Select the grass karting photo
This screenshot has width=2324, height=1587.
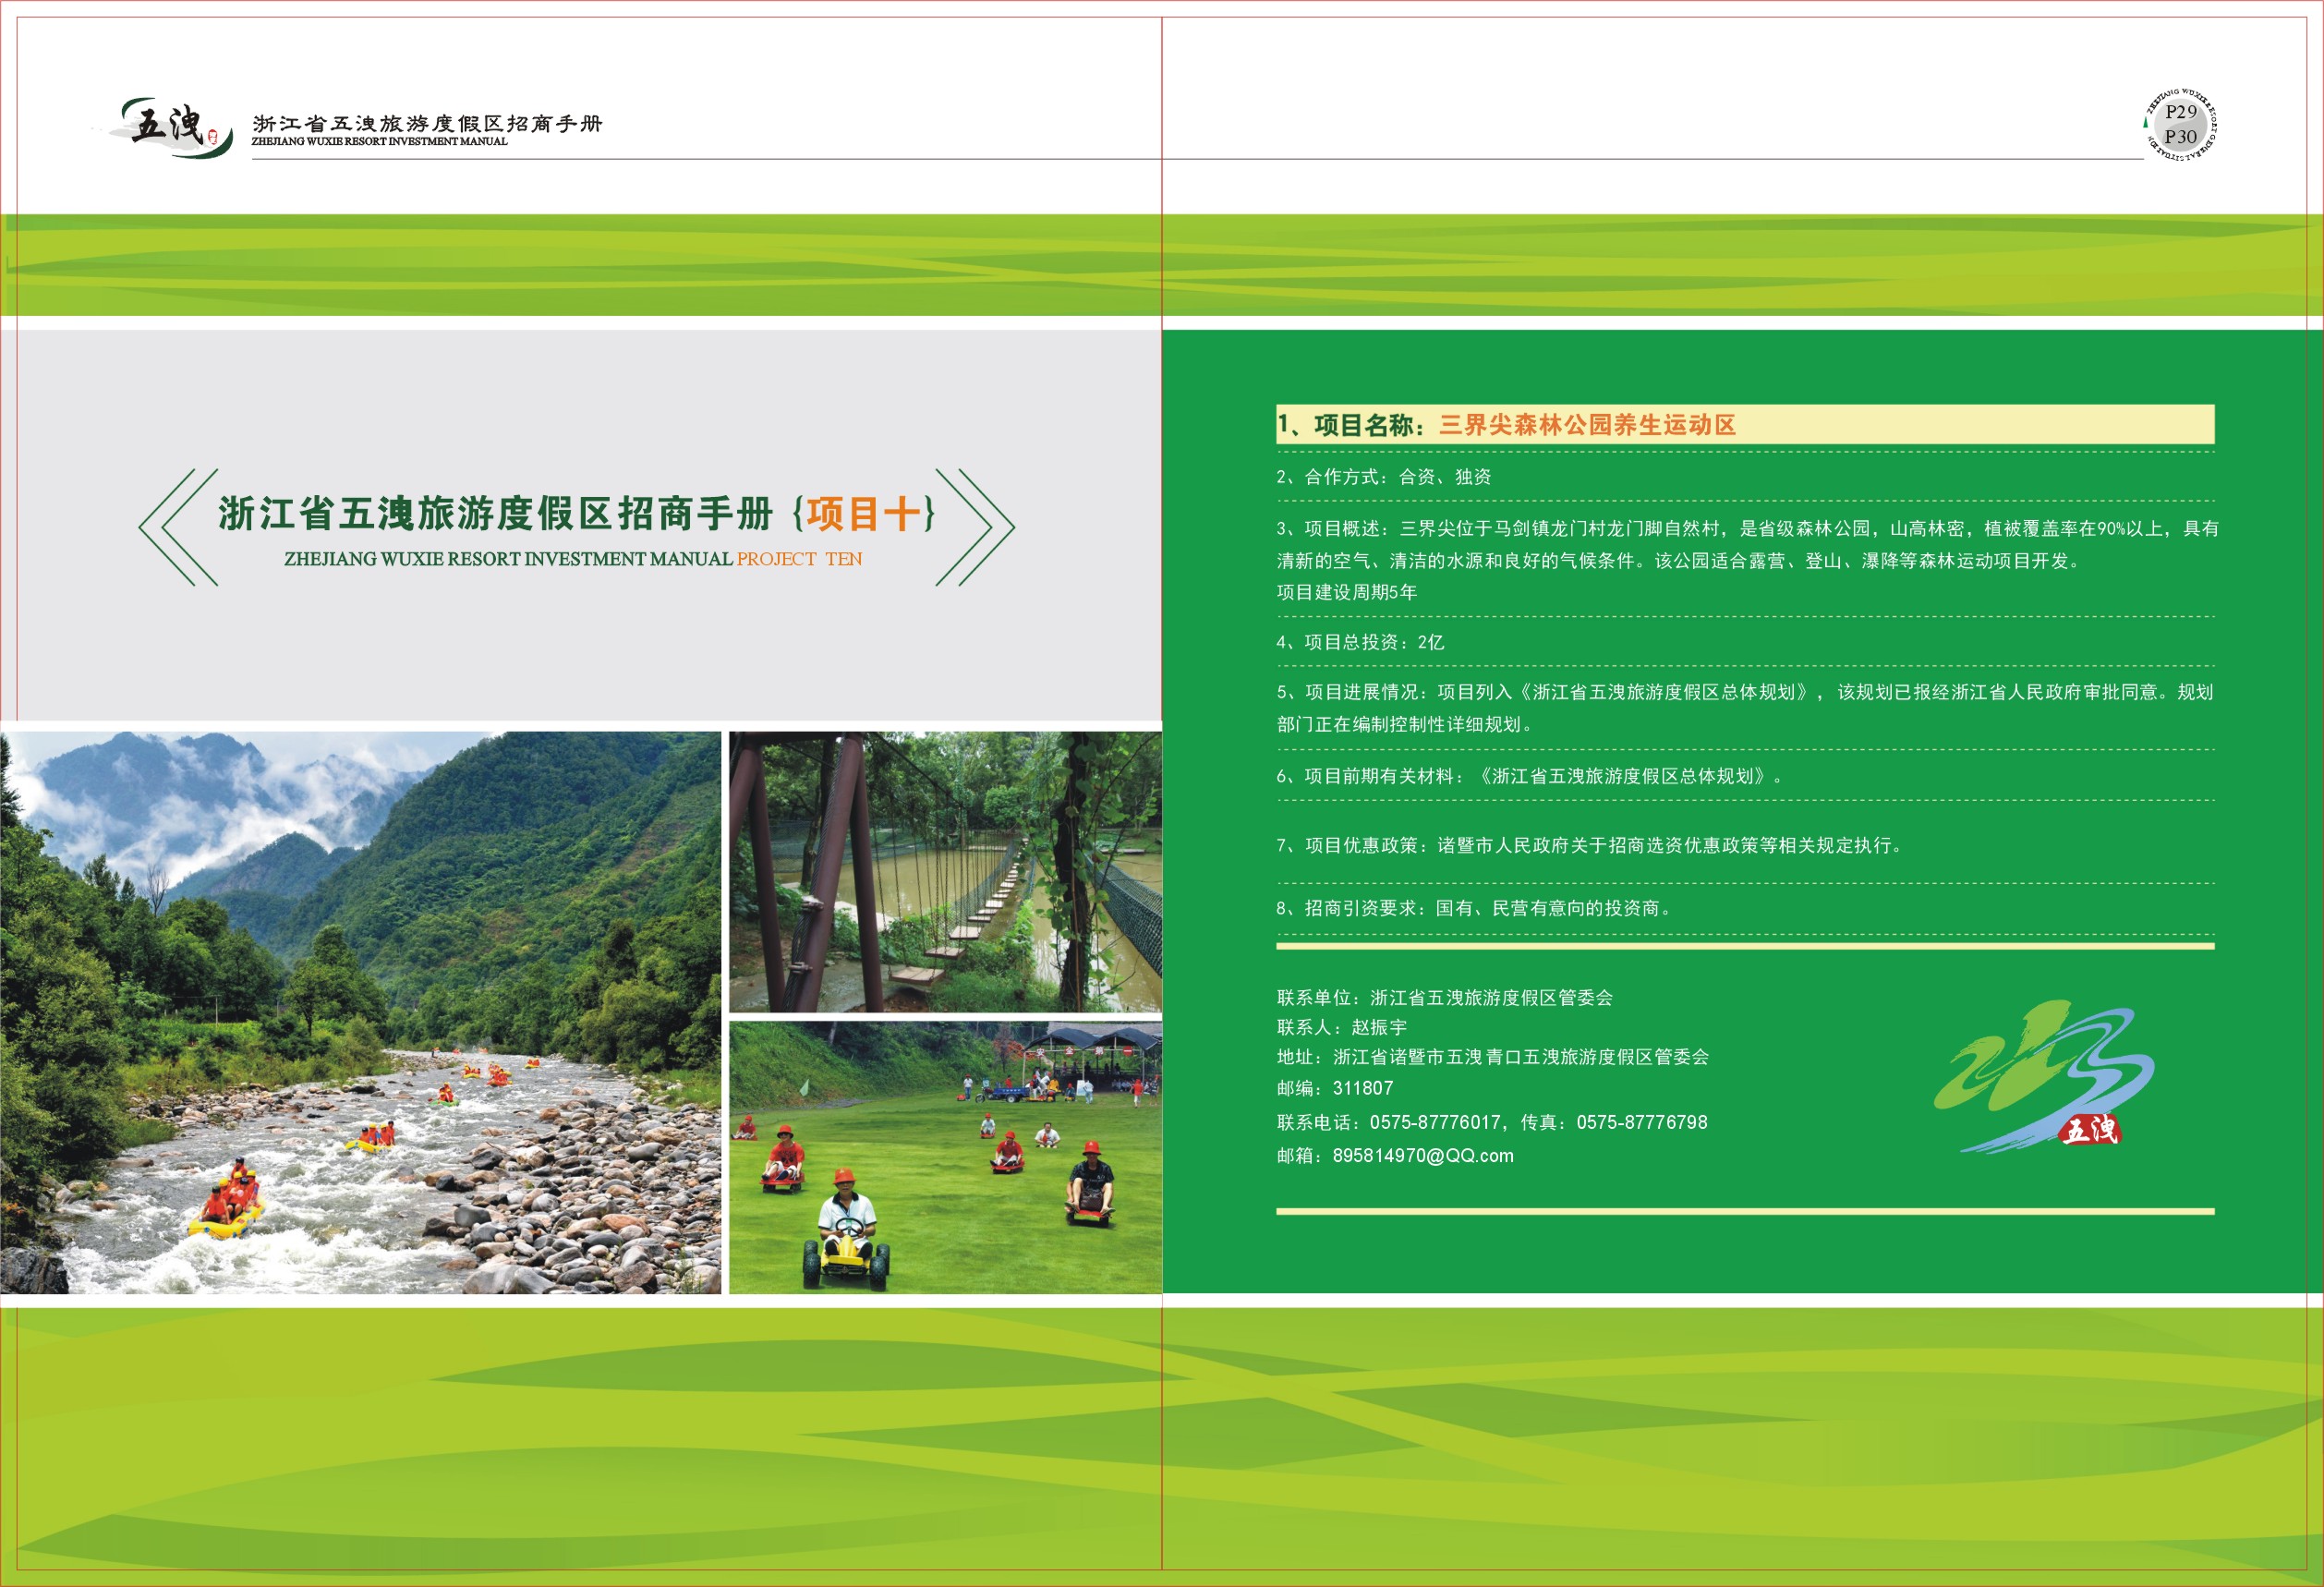(x=945, y=1157)
